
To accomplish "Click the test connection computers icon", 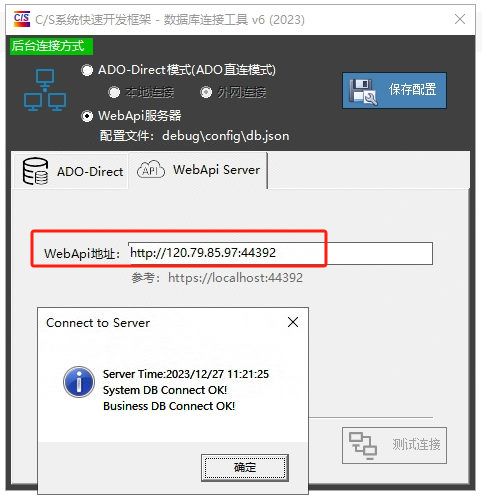I will (363, 446).
